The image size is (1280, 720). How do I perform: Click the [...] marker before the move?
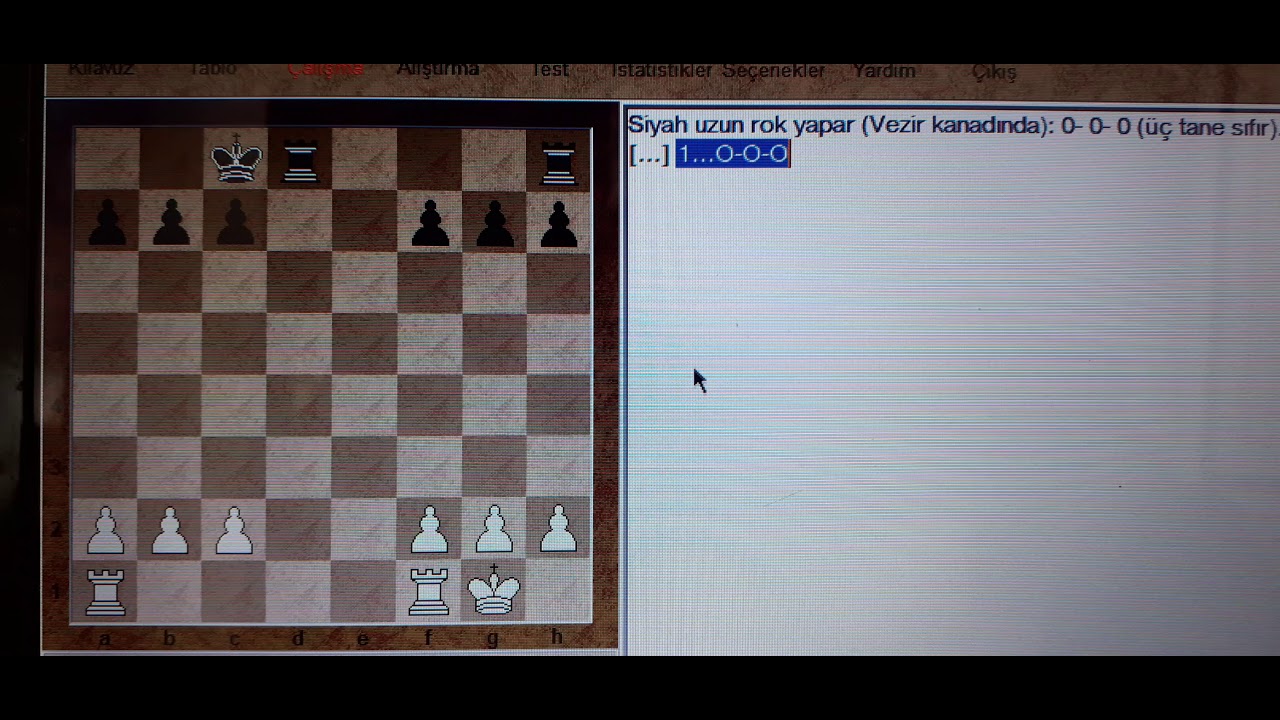click(649, 155)
